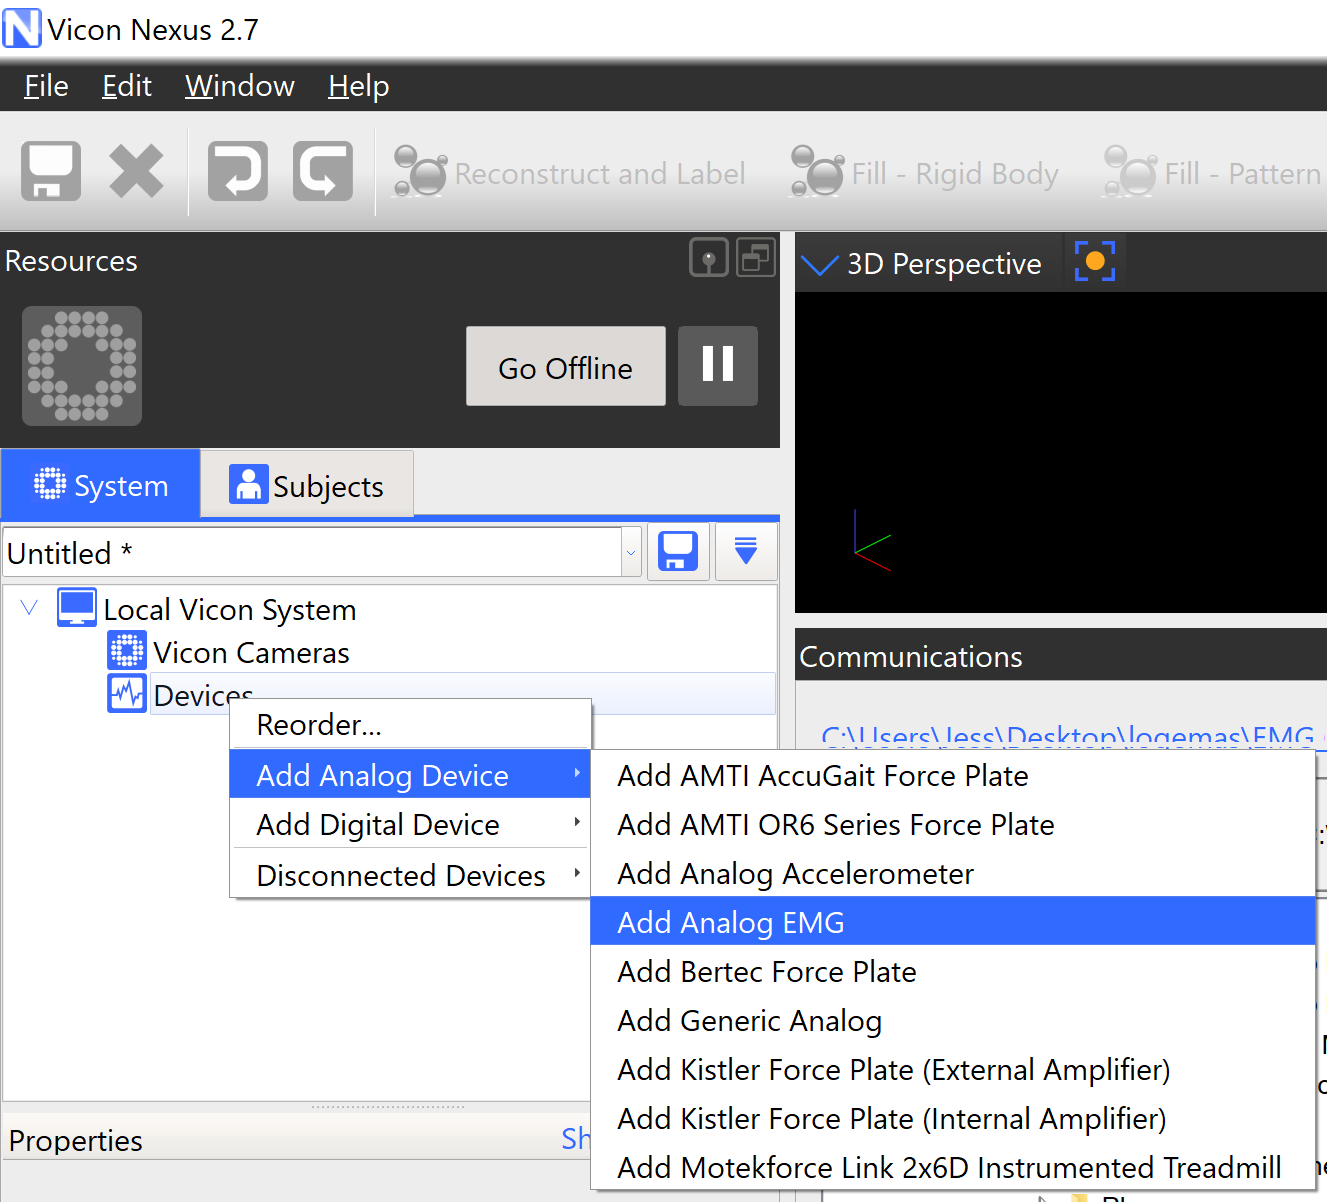
Task: Choose Add Motekforce Link Instrumented Treadmill
Action: pos(953,1167)
